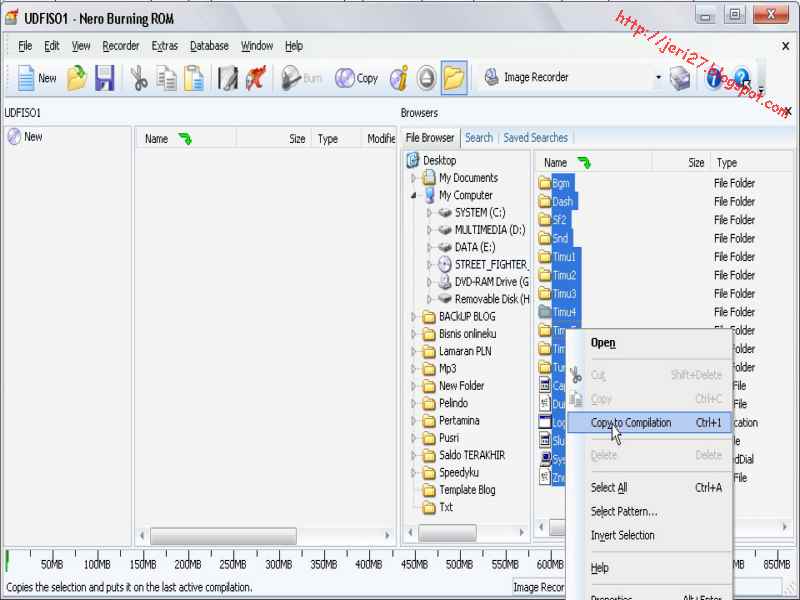Close the Browsers panel
This screenshot has width=800, height=600.
pyautogui.click(x=788, y=111)
